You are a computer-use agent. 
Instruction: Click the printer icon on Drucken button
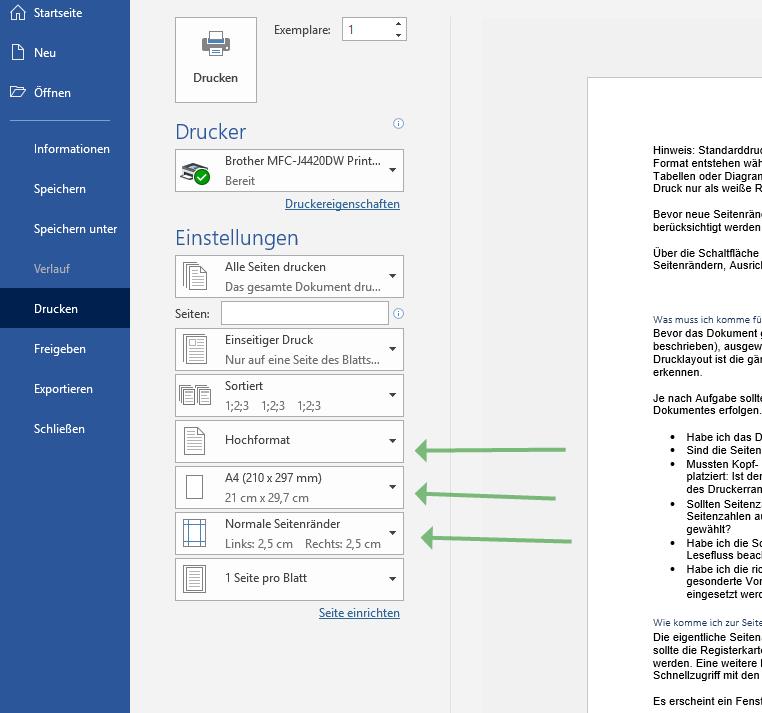(216, 45)
